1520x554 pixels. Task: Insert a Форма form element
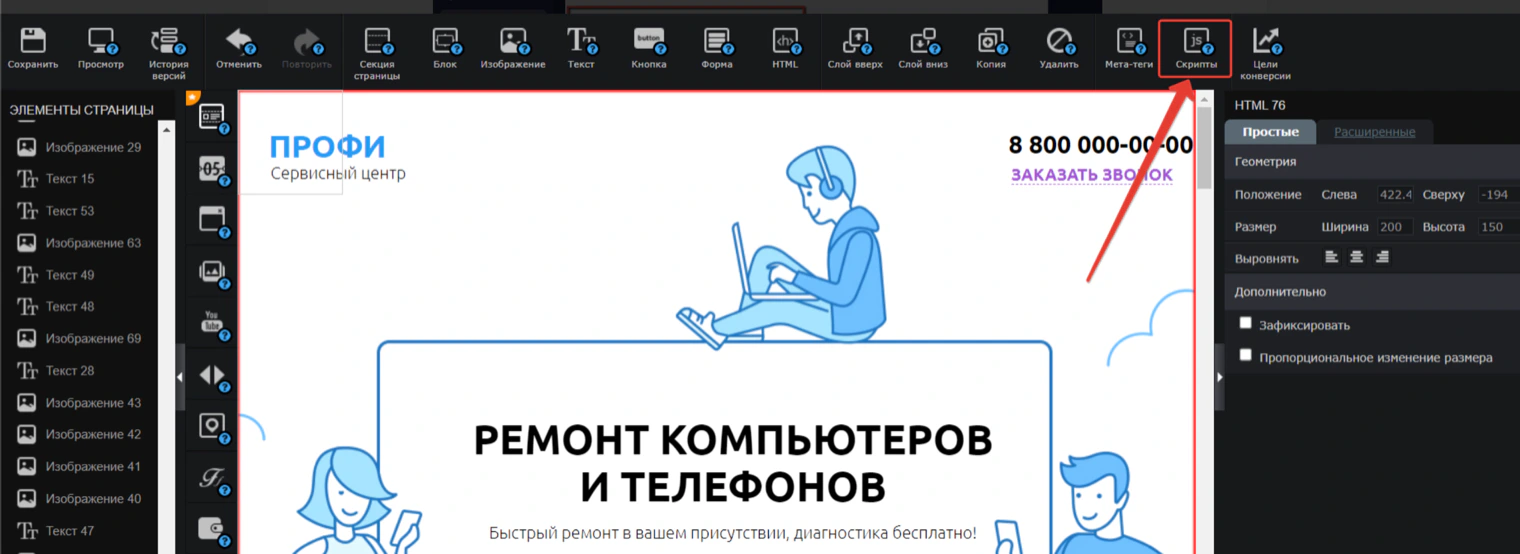717,41
